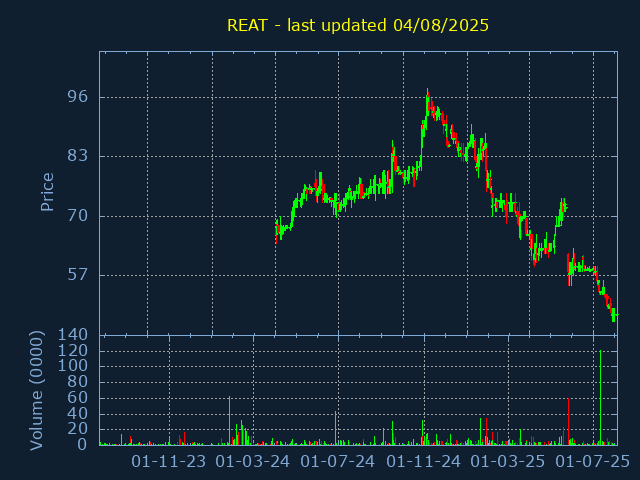The width and height of the screenshot is (640, 480).
Task: Click the date label 01-07-25
Action: 593,462
